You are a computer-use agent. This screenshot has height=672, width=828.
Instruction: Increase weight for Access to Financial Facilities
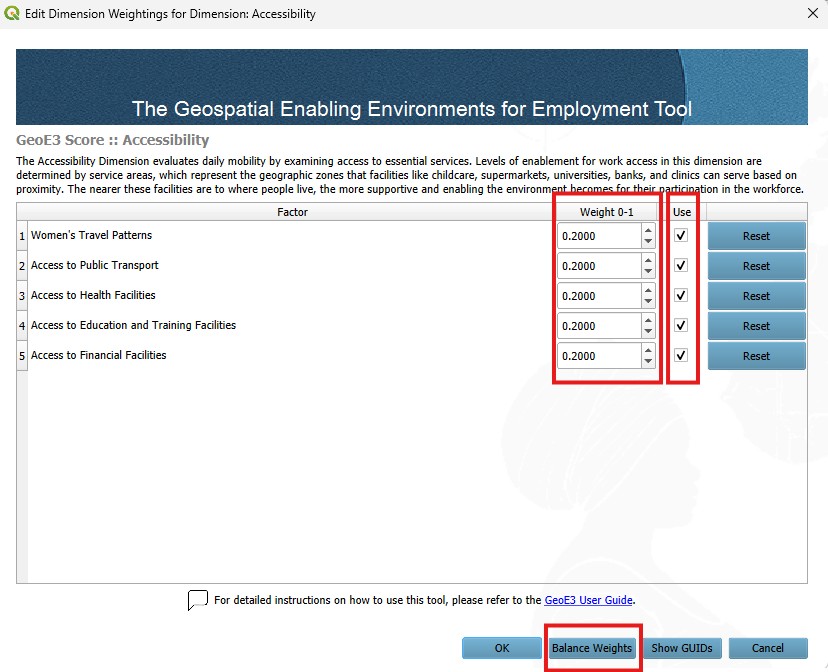click(x=648, y=351)
